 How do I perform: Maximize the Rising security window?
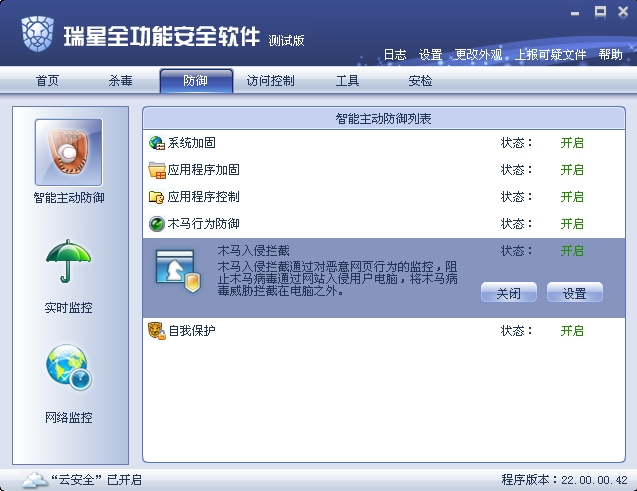(600, 12)
